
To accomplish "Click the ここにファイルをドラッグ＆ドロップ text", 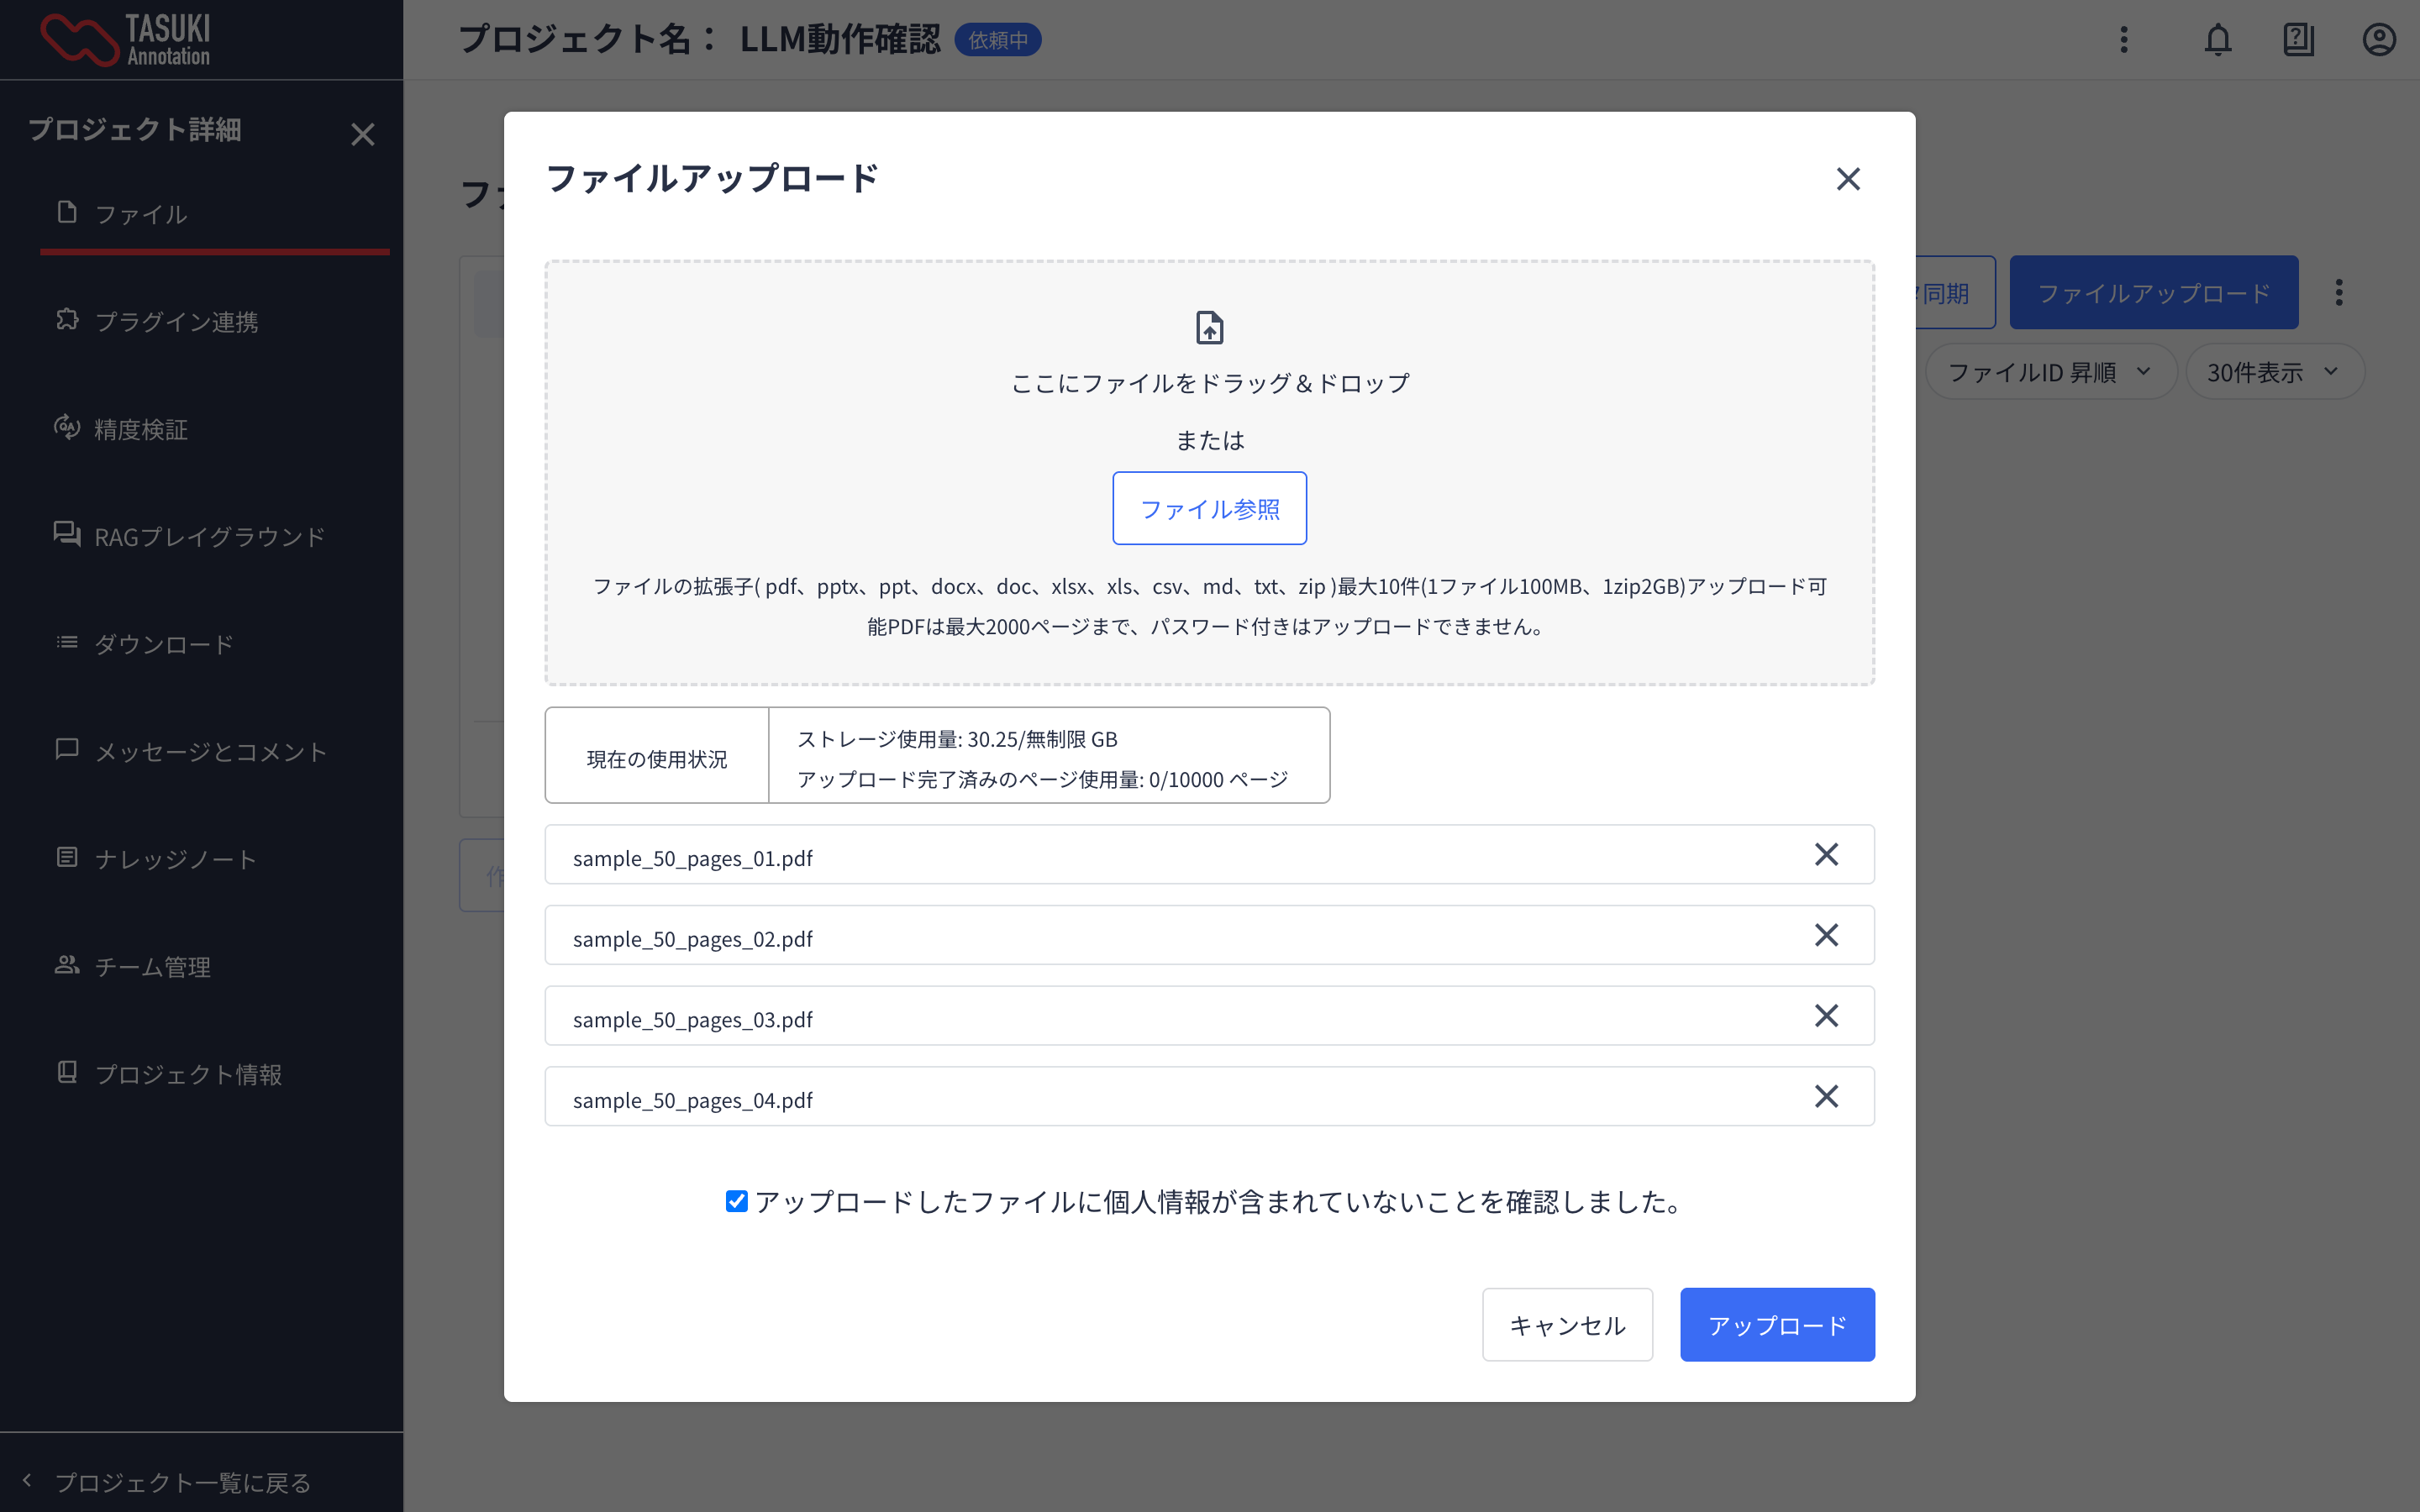I will 1210,383.
